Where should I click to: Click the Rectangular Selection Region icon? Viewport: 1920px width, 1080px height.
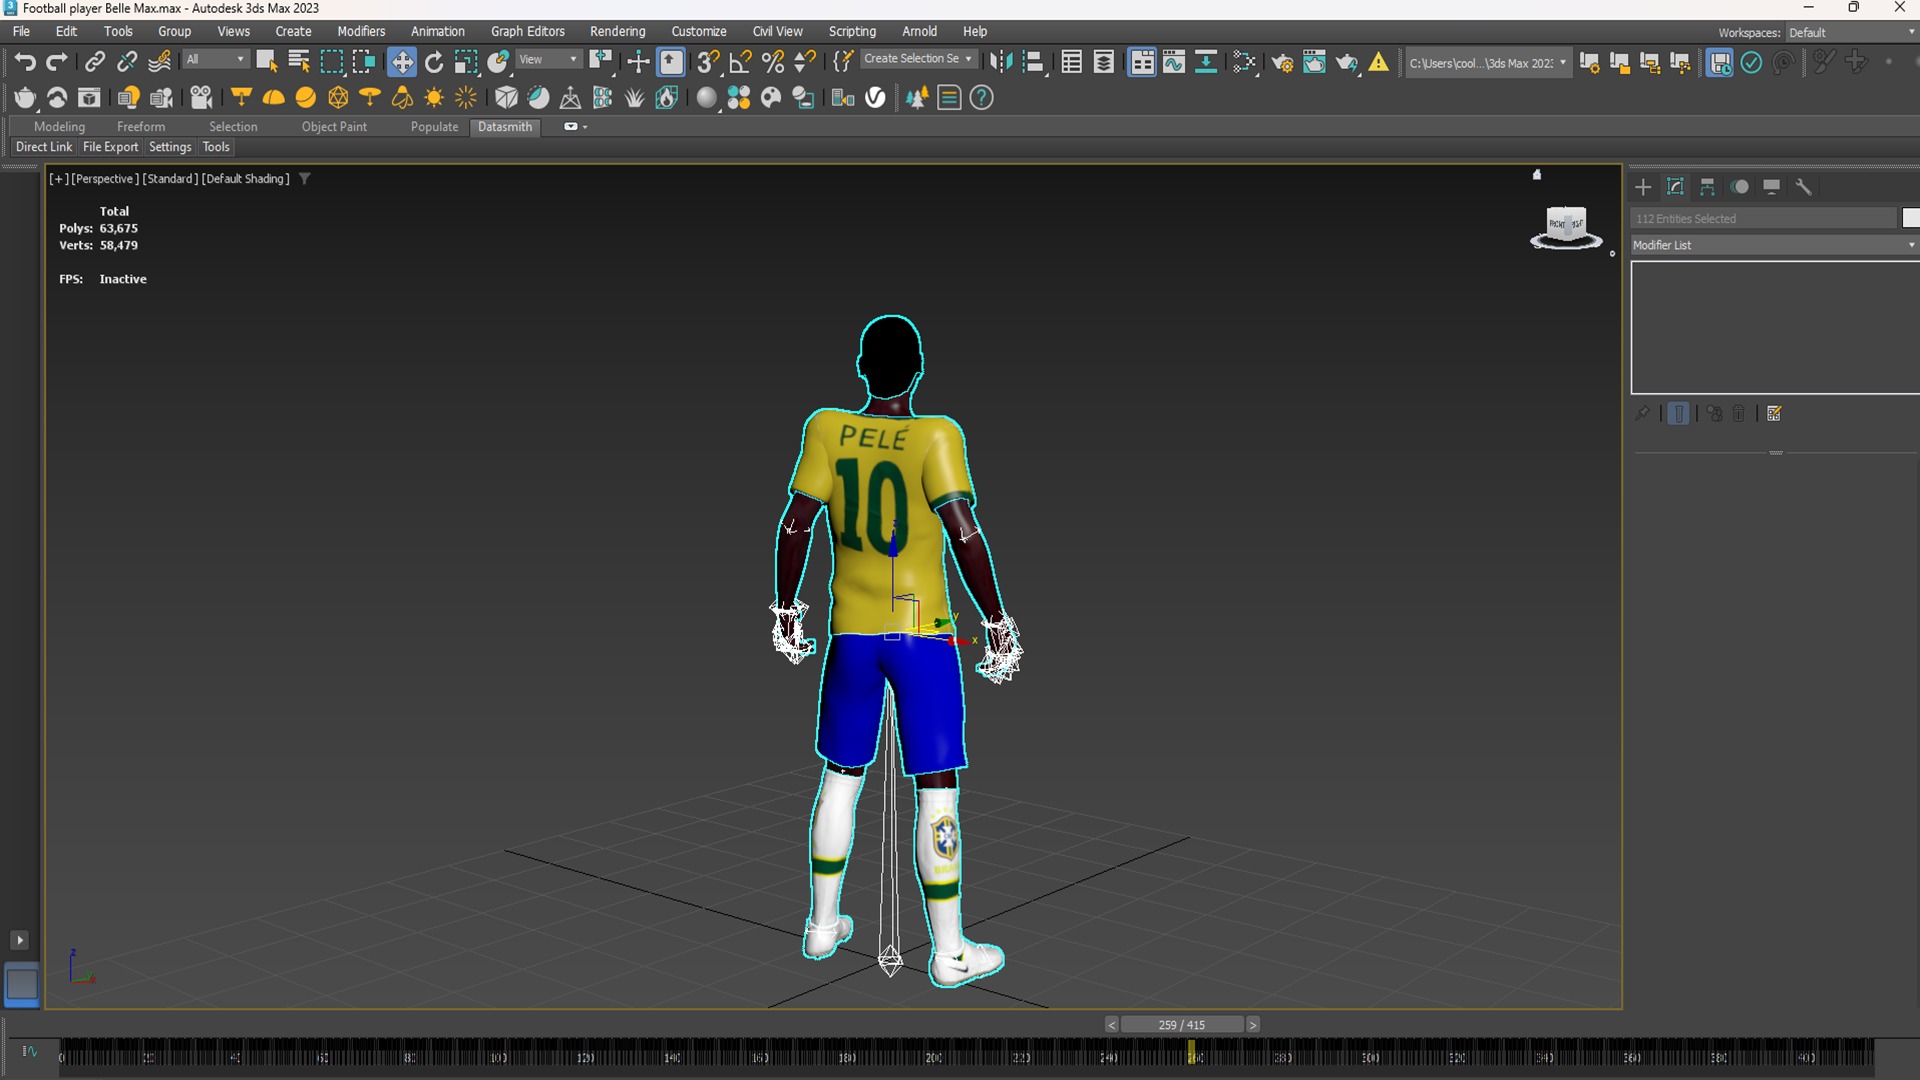pyautogui.click(x=331, y=62)
